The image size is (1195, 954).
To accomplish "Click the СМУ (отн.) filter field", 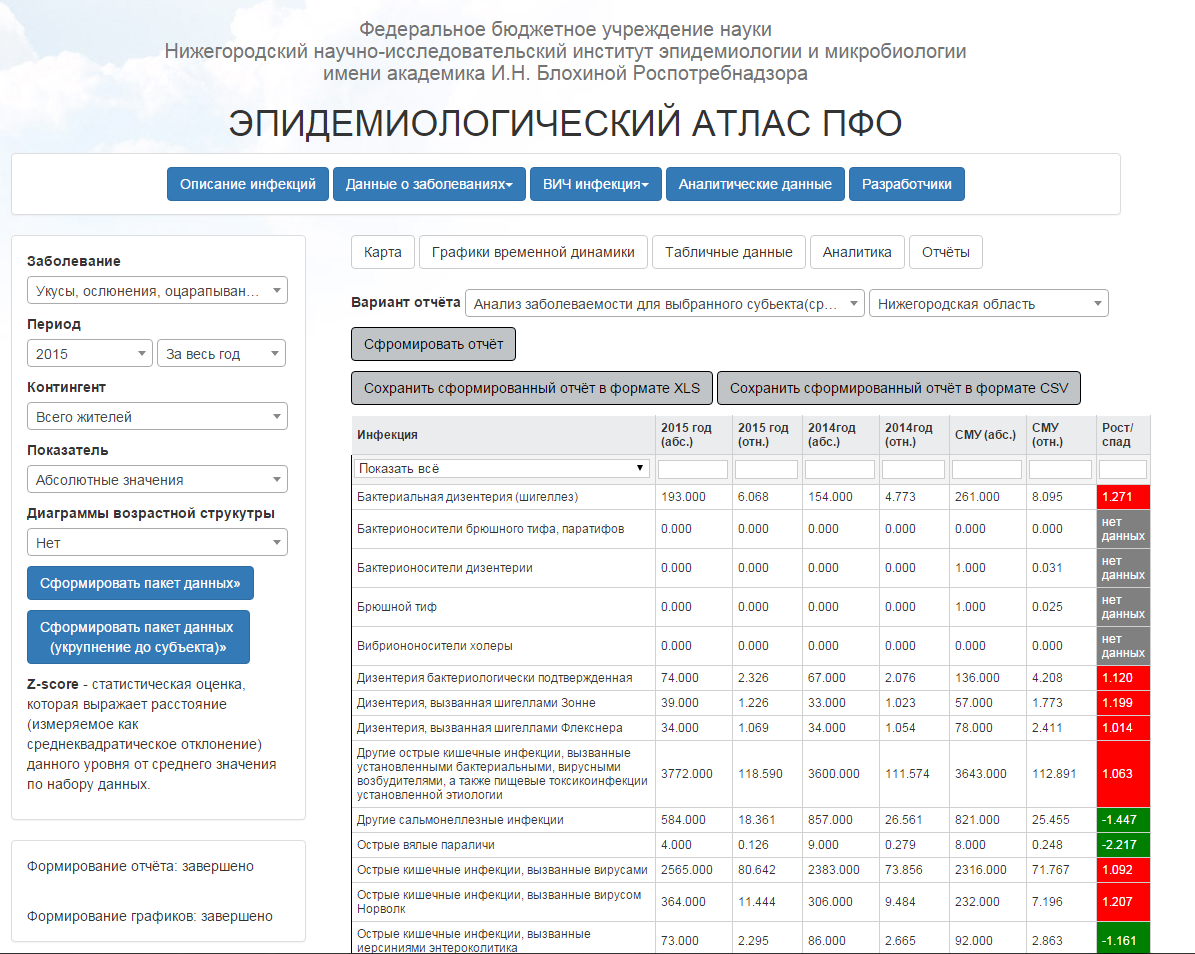I will (1060, 469).
